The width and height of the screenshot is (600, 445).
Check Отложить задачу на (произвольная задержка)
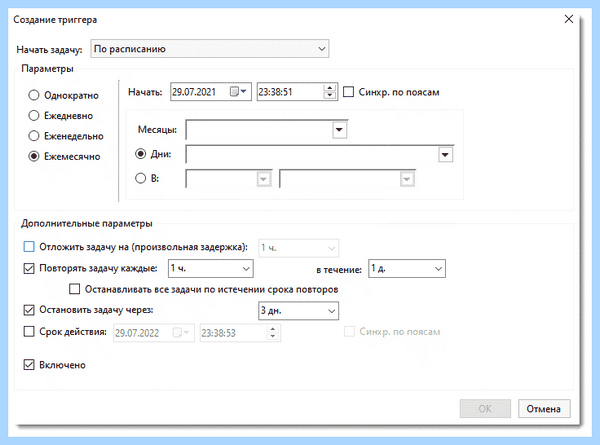coord(29,246)
